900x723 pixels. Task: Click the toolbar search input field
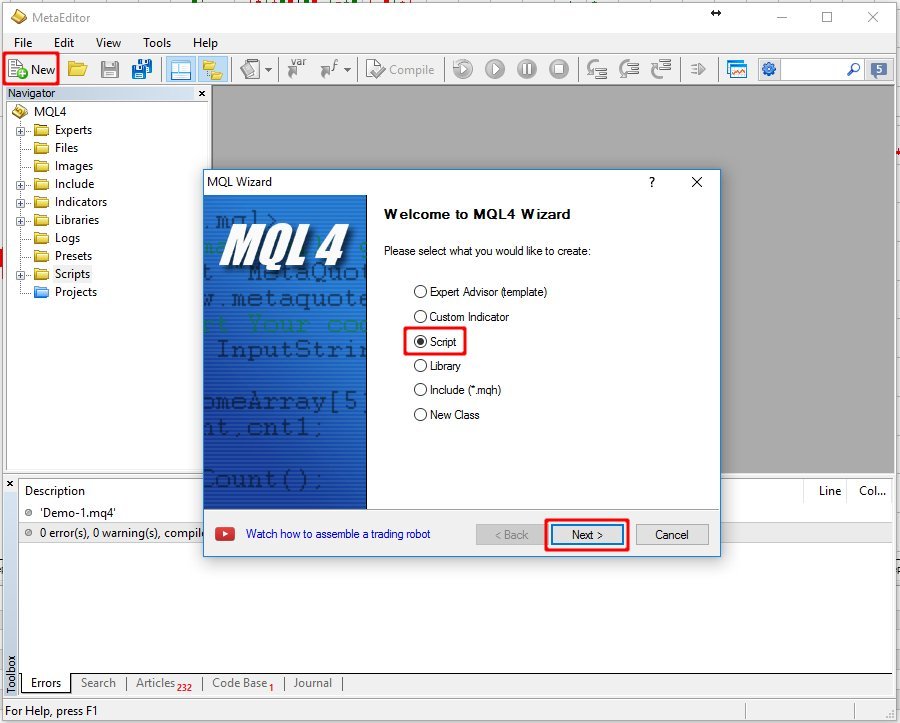pos(812,69)
